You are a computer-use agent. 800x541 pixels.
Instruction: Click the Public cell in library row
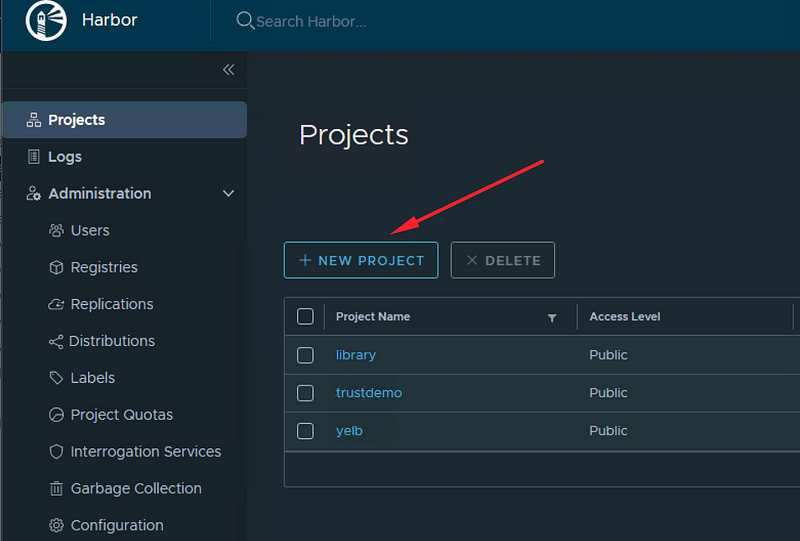tap(608, 355)
